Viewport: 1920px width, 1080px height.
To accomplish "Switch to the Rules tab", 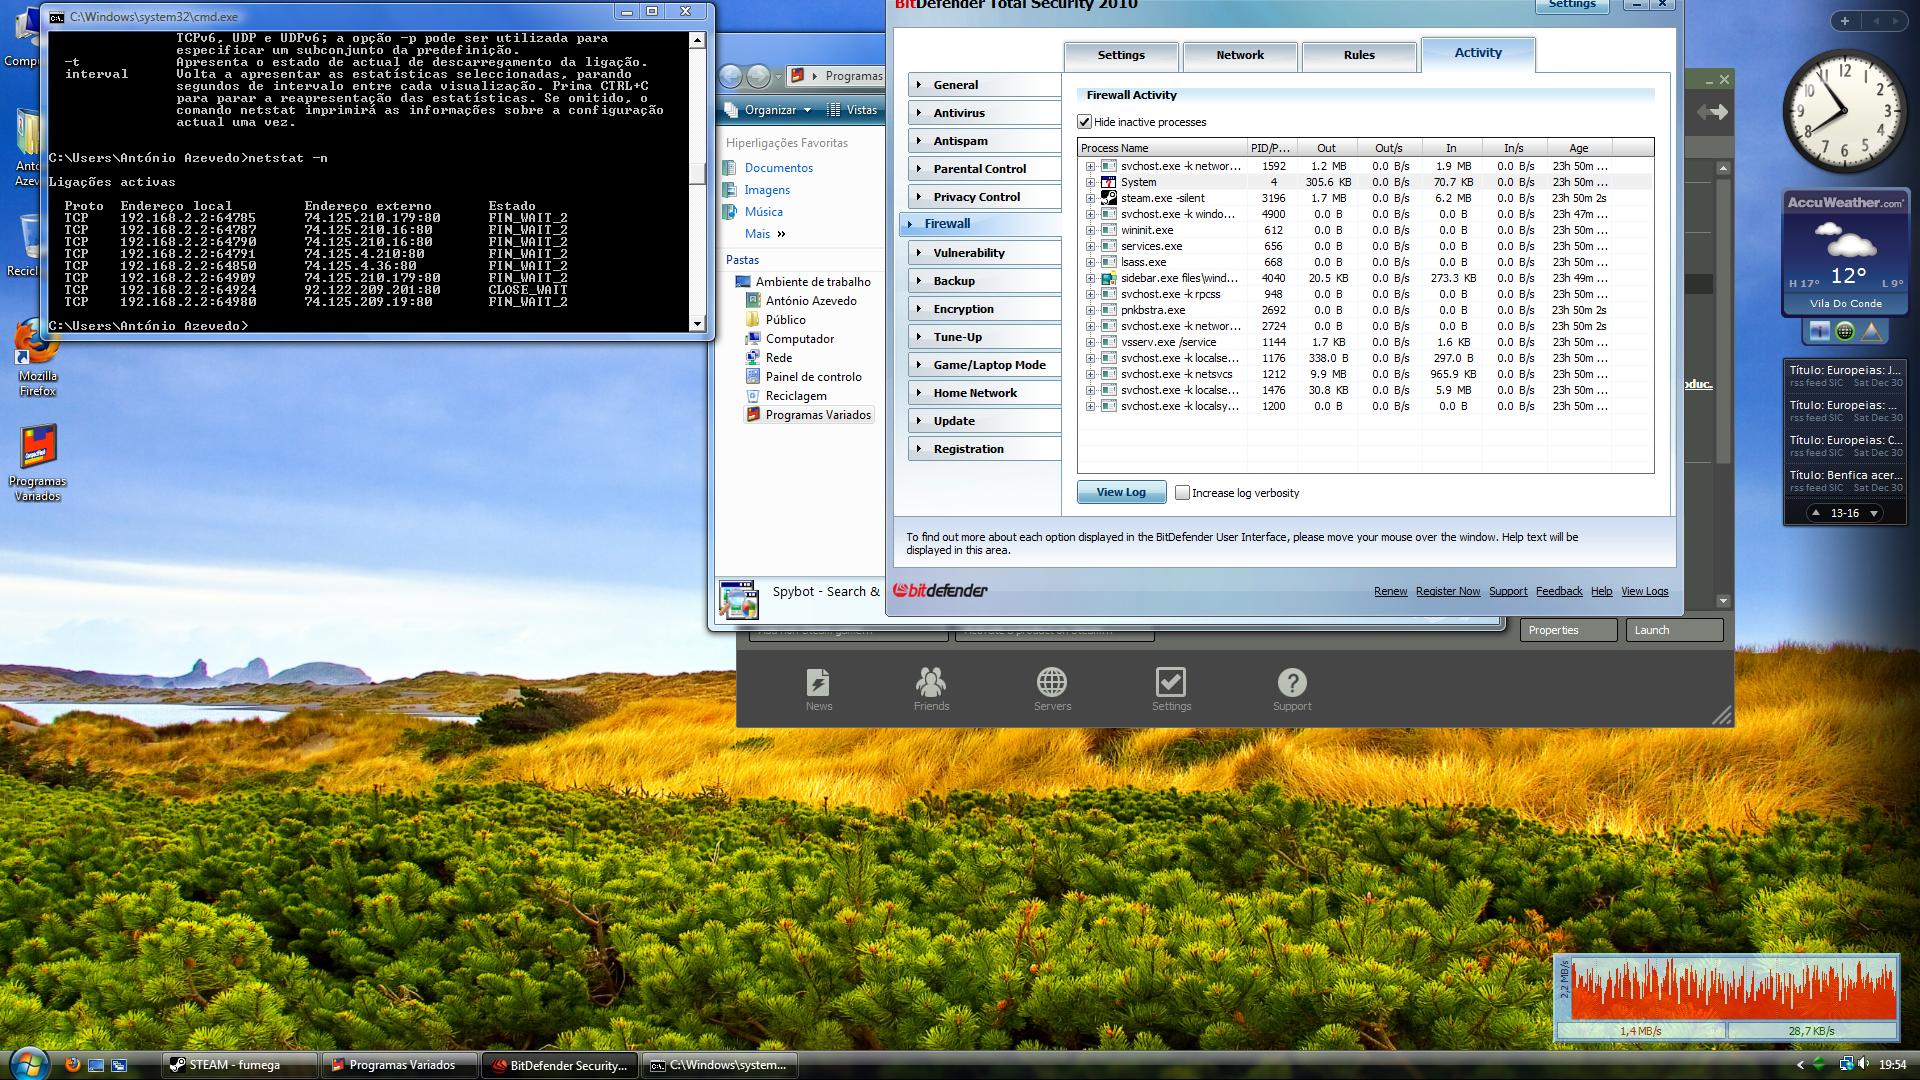I will point(1359,55).
